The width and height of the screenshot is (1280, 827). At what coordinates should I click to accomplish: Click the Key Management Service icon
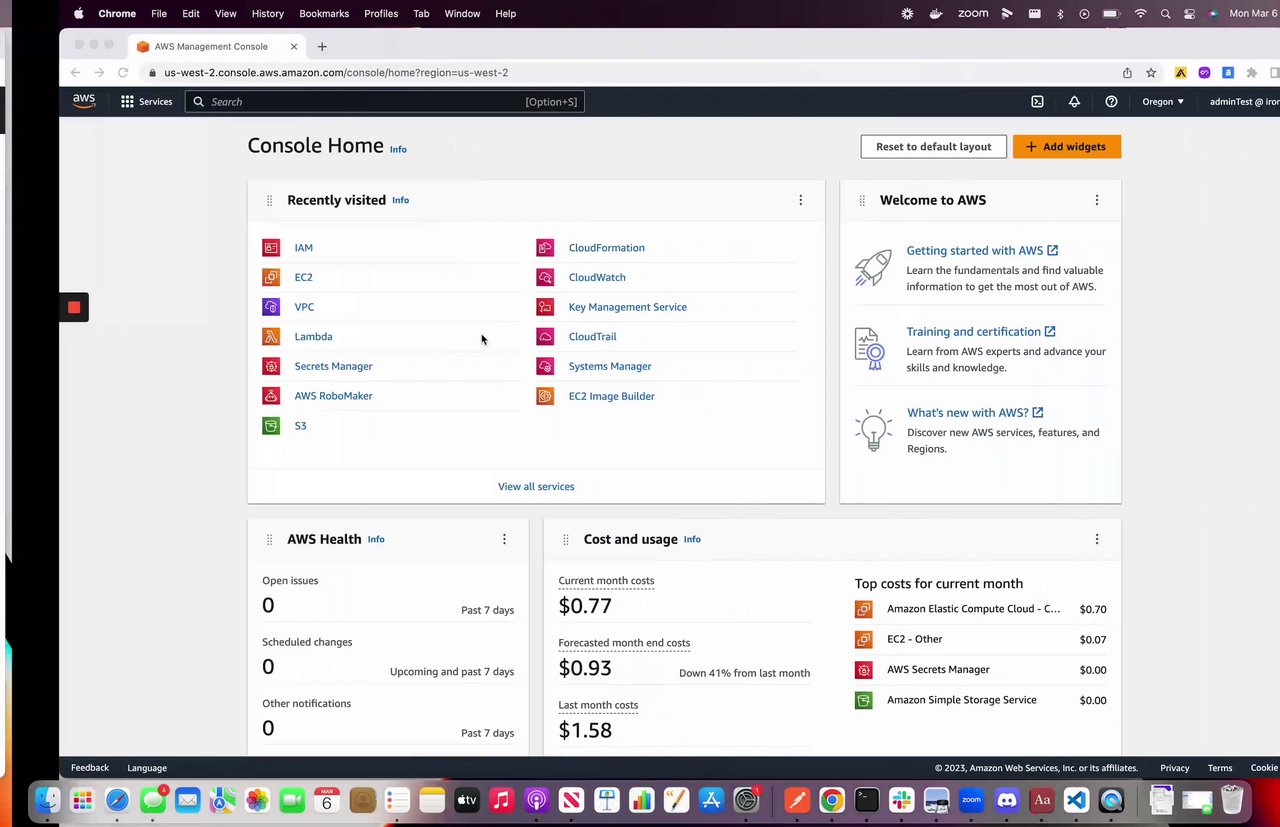[545, 307]
